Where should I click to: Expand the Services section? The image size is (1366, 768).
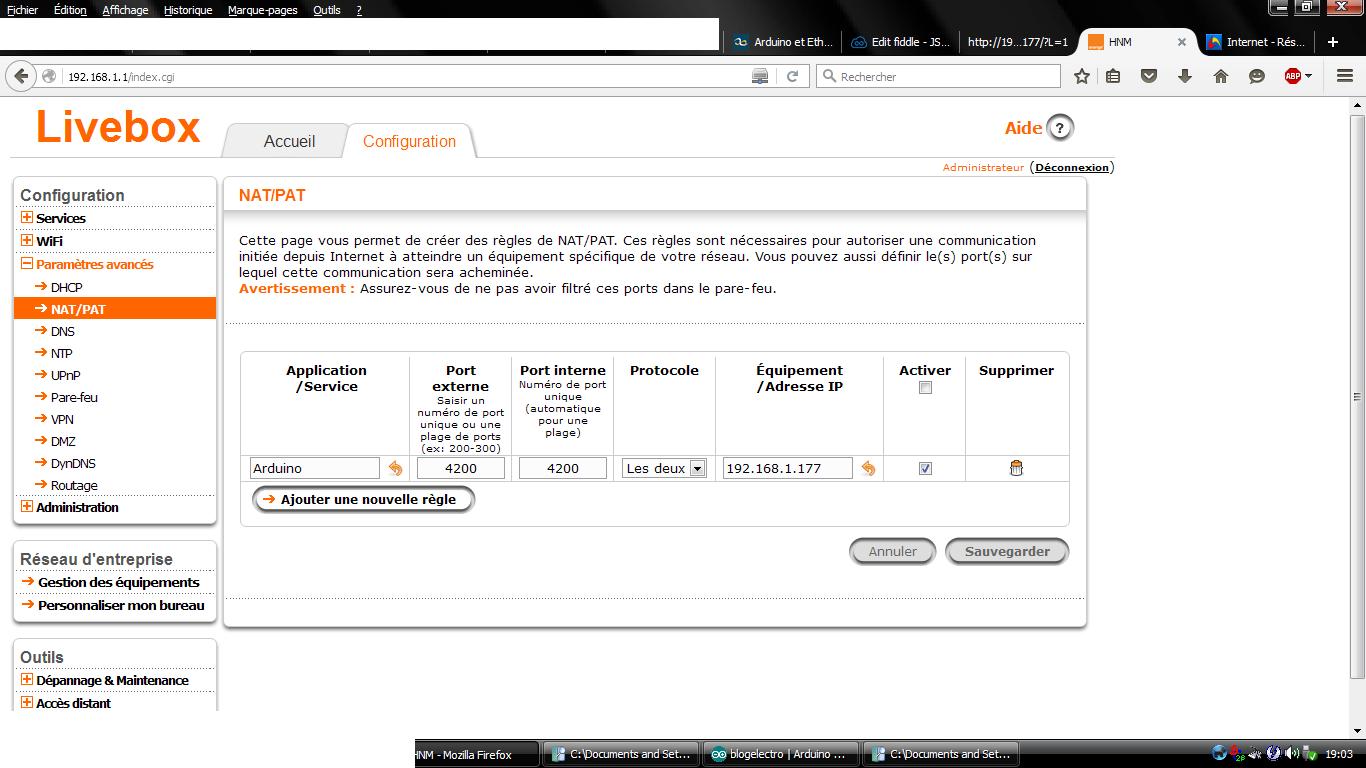click(x=27, y=218)
